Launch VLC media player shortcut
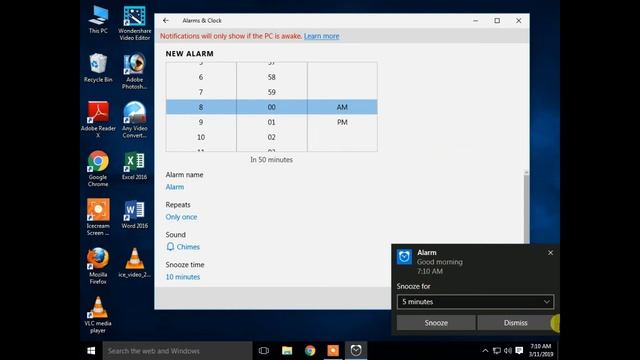The height and width of the screenshot is (360, 640). (98, 315)
